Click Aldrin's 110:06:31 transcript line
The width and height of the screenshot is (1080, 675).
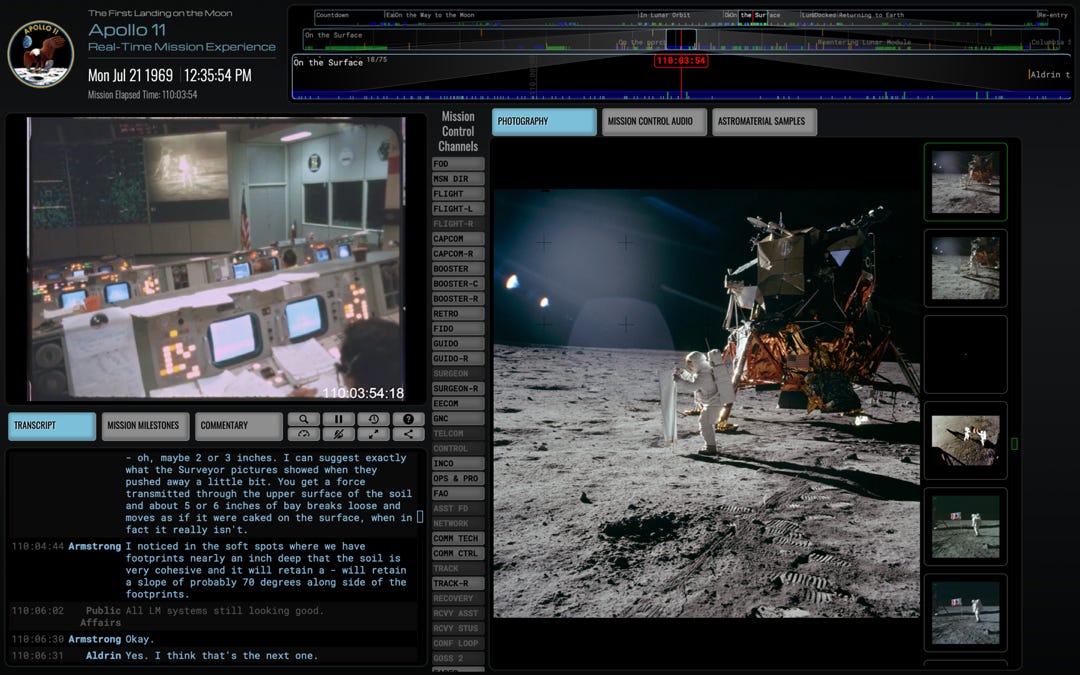click(x=212, y=656)
